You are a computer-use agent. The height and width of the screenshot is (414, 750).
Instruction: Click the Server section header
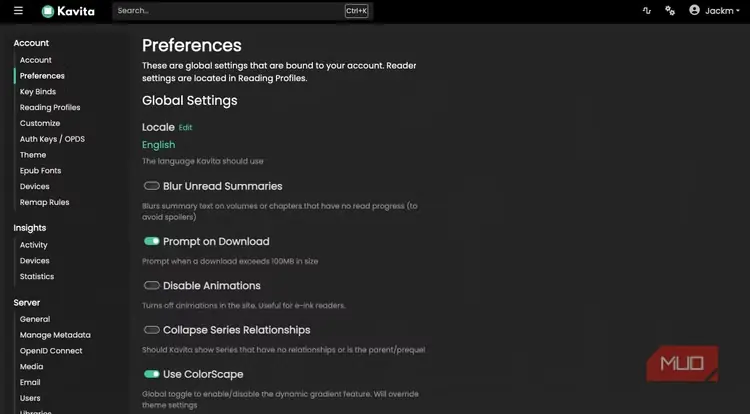coord(26,303)
